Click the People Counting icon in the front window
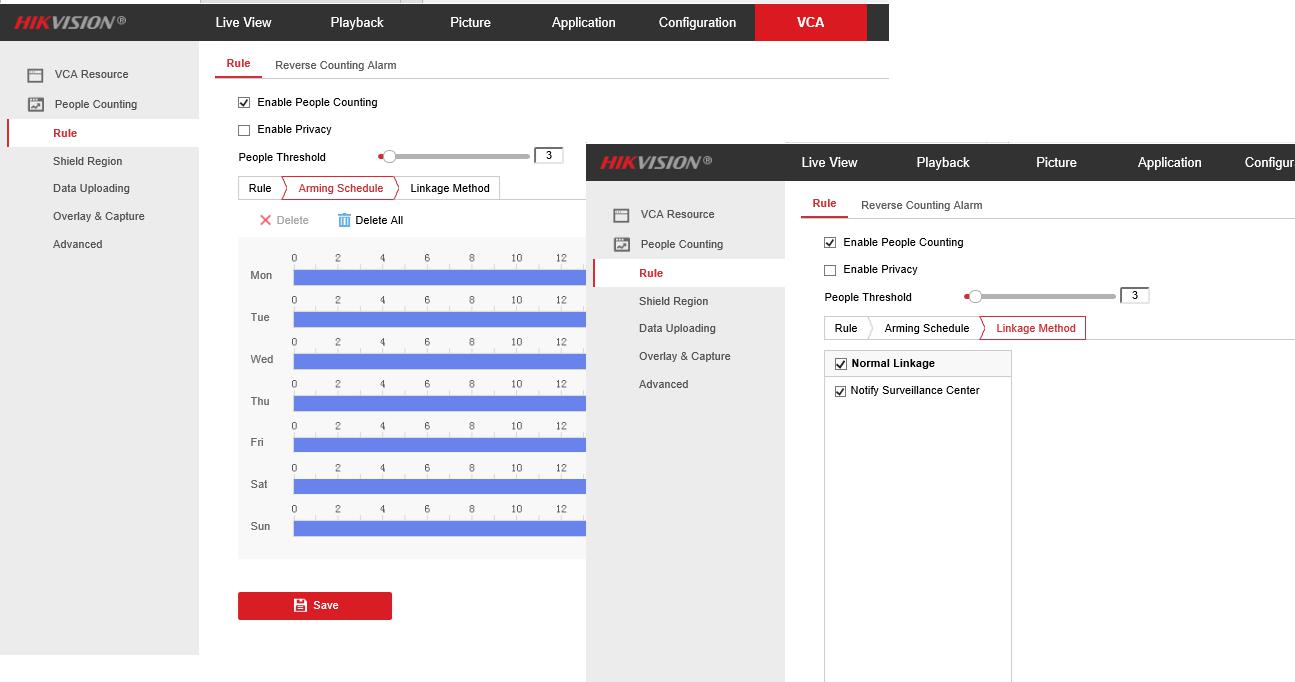 click(x=621, y=244)
